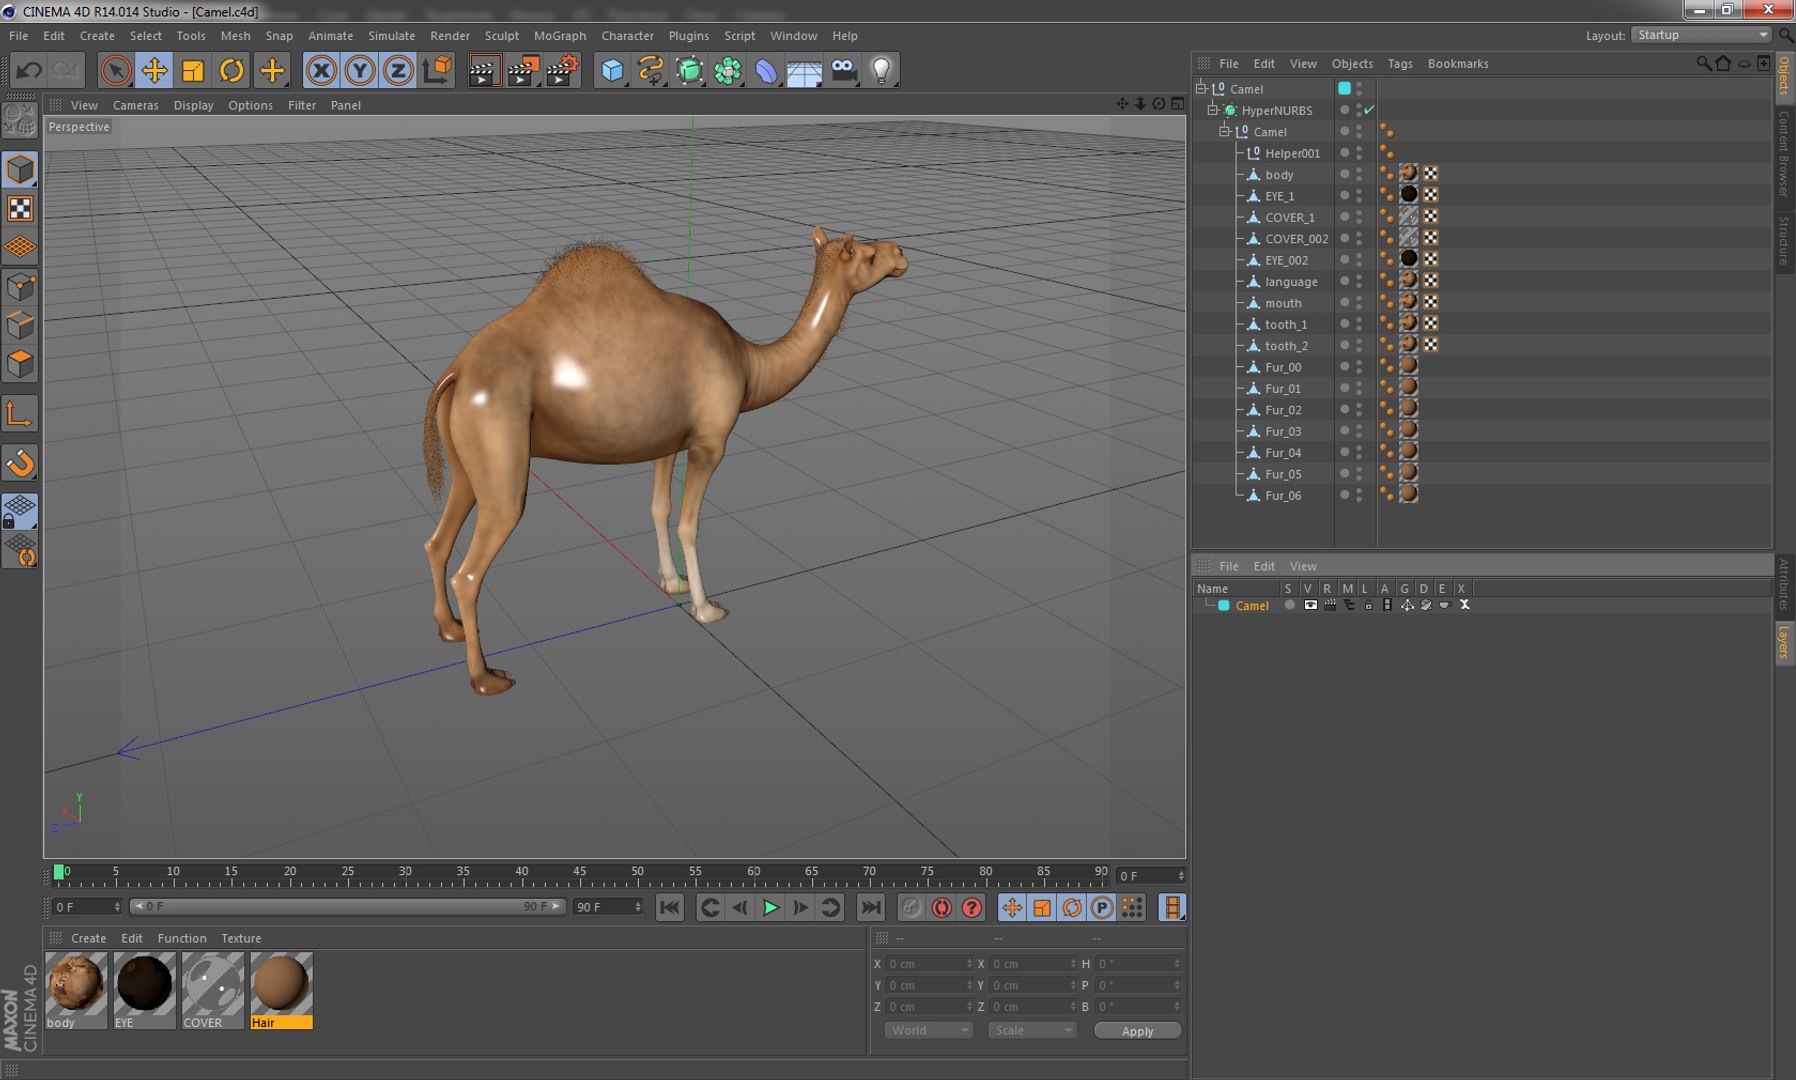
Task: Switch to Points mode
Action: click(x=20, y=288)
